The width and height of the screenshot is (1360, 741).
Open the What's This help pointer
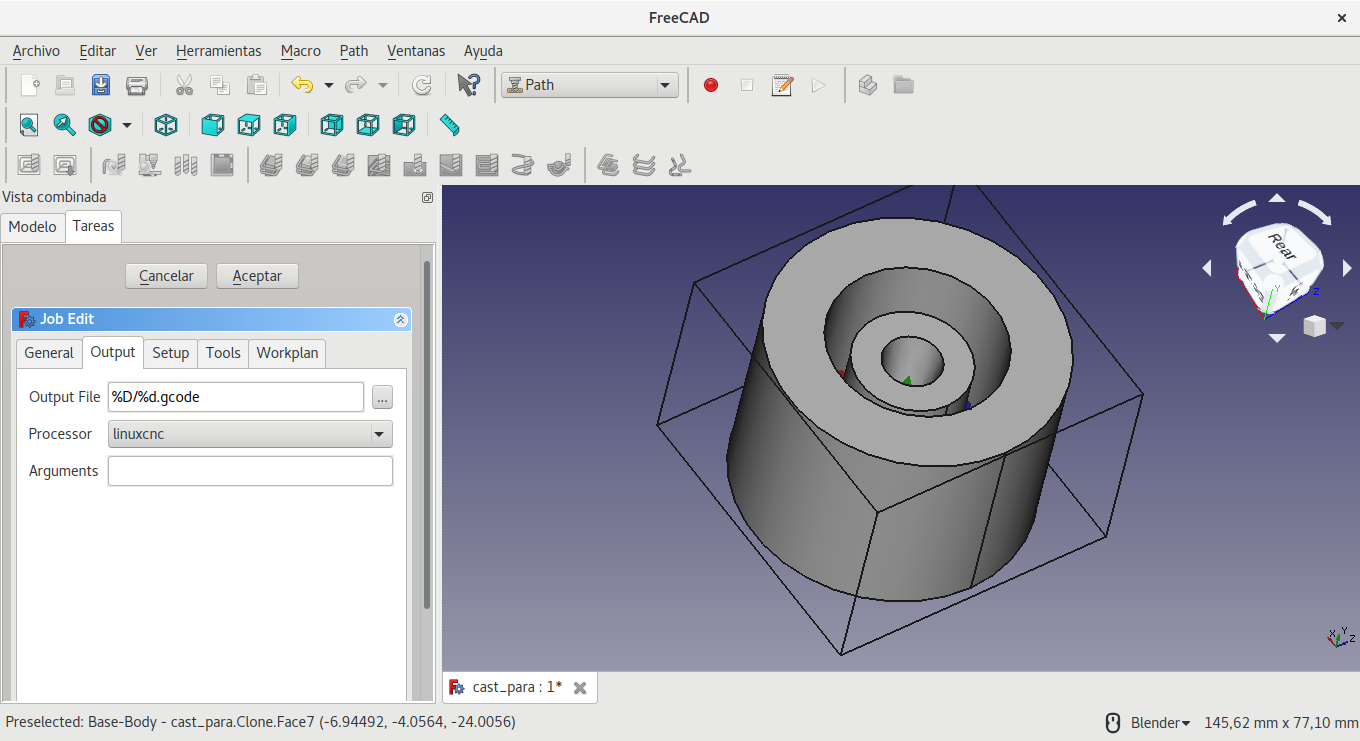coord(468,85)
